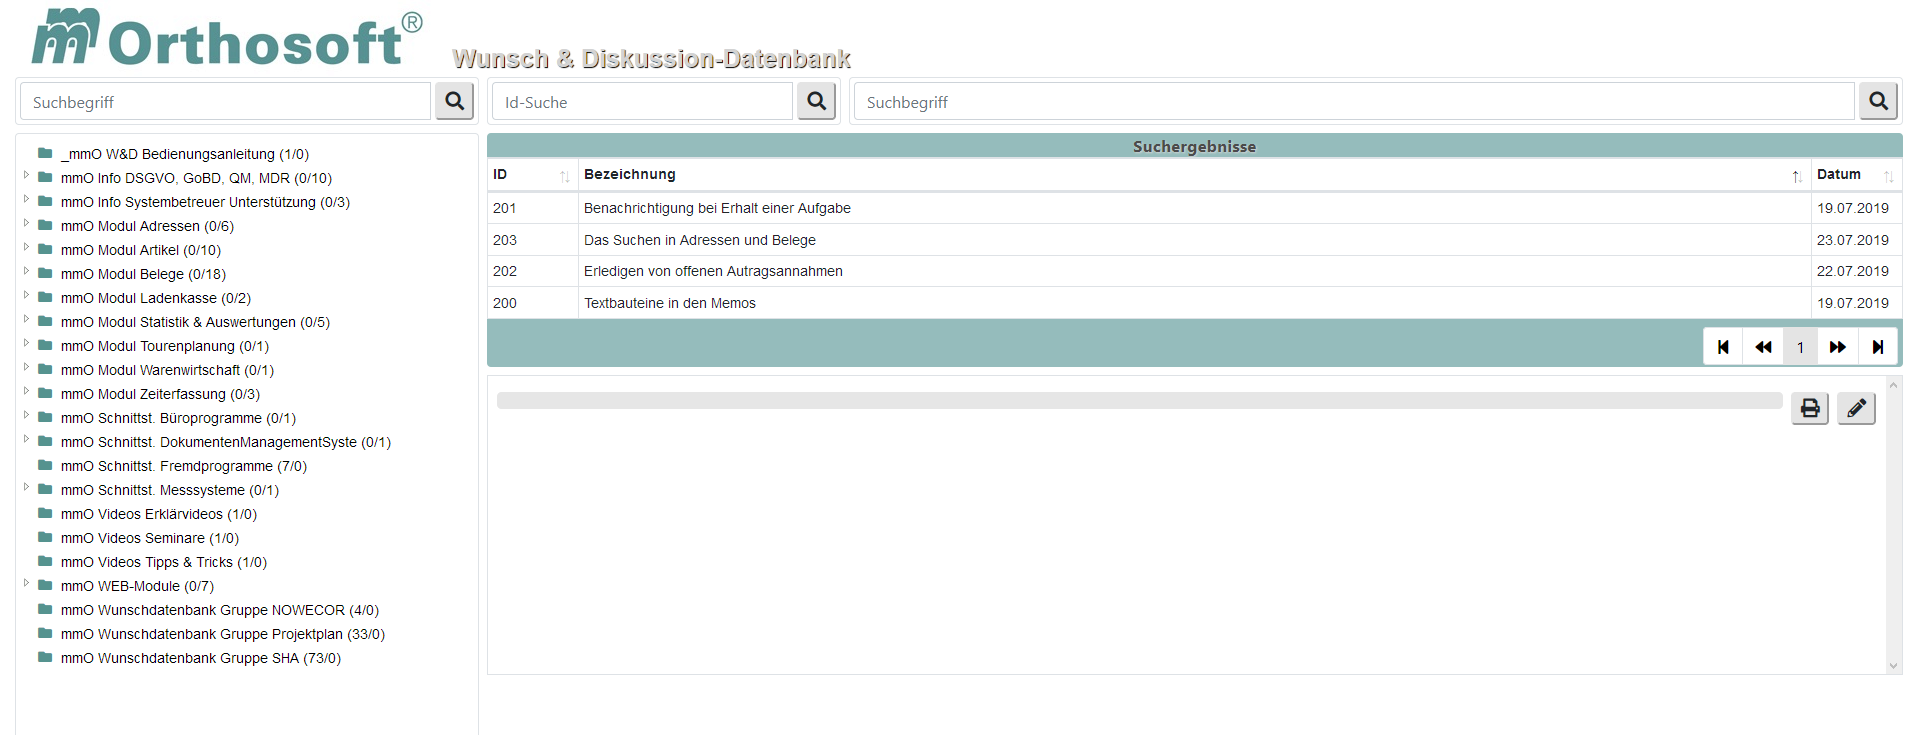The height and width of the screenshot is (735, 1916).
Task: Click the Id-Suche input field
Action: tap(642, 102)
